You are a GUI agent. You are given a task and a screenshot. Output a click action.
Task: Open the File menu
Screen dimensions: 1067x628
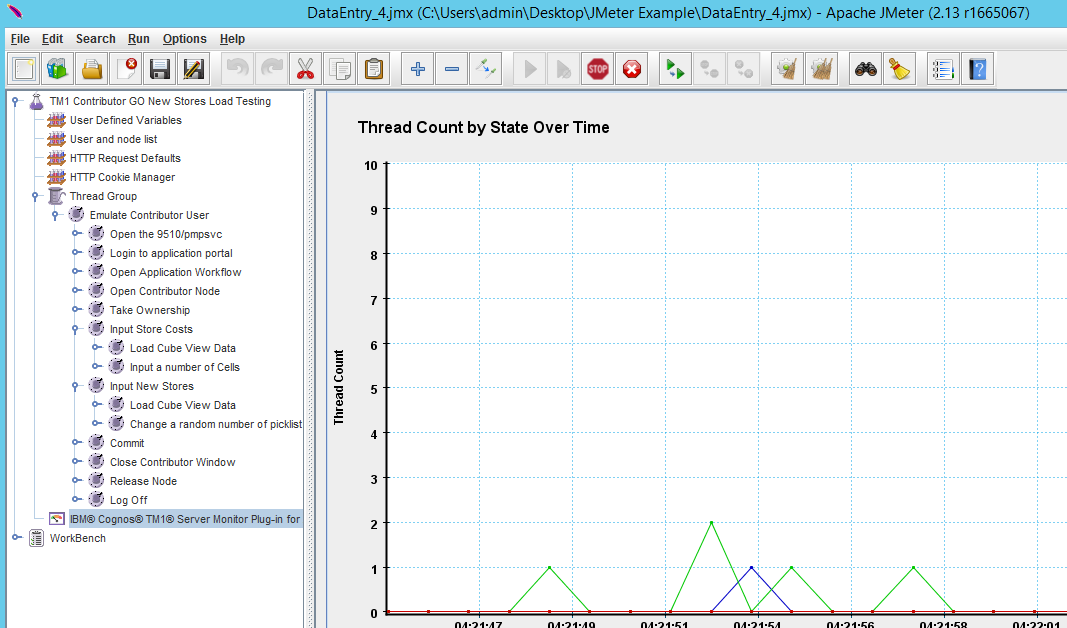click(20, 39)
